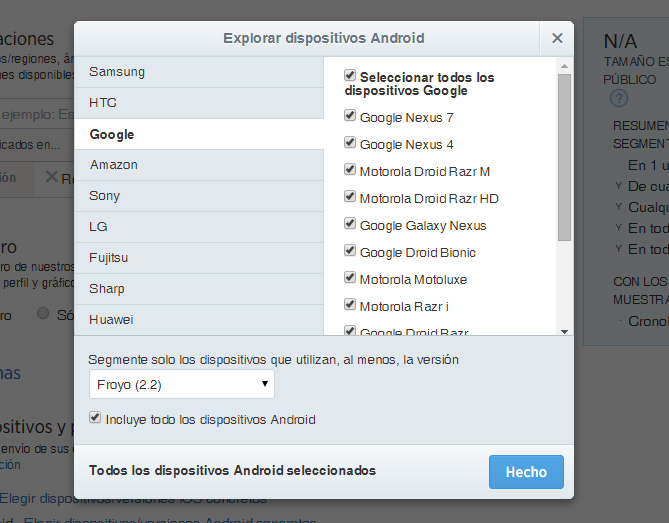Open the Froyo (2.2) version dropdown
The height and width of the screenshot is (523, 669).
point(182,384)
